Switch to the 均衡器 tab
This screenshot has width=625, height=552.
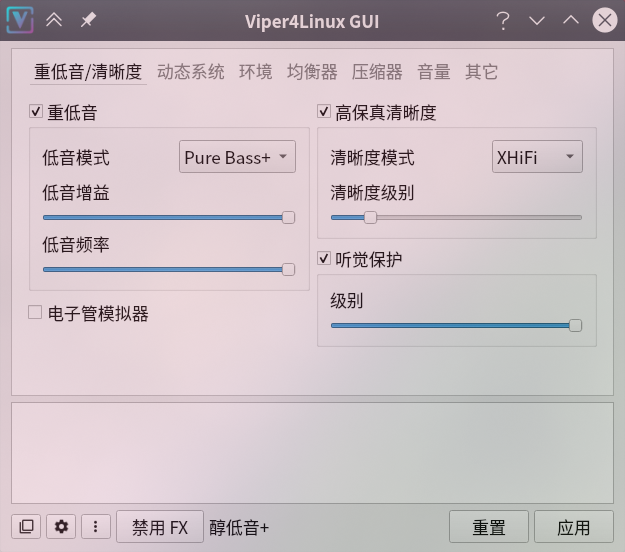coord(312,72)
